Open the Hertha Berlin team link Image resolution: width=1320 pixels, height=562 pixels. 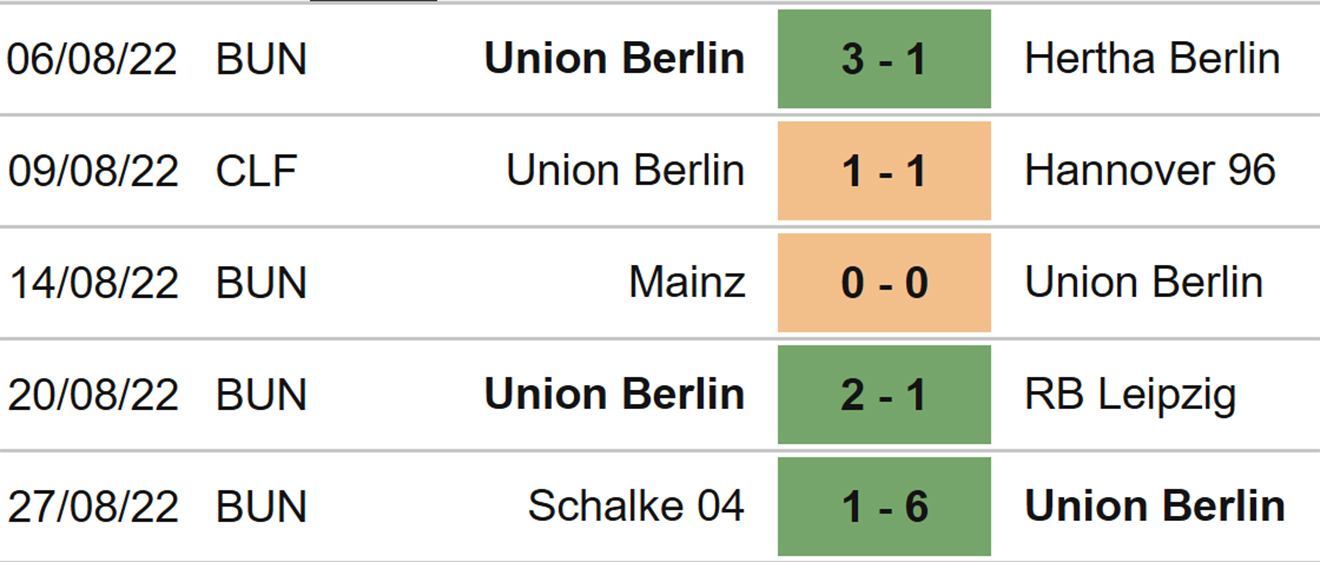(x=1152, y=59)
